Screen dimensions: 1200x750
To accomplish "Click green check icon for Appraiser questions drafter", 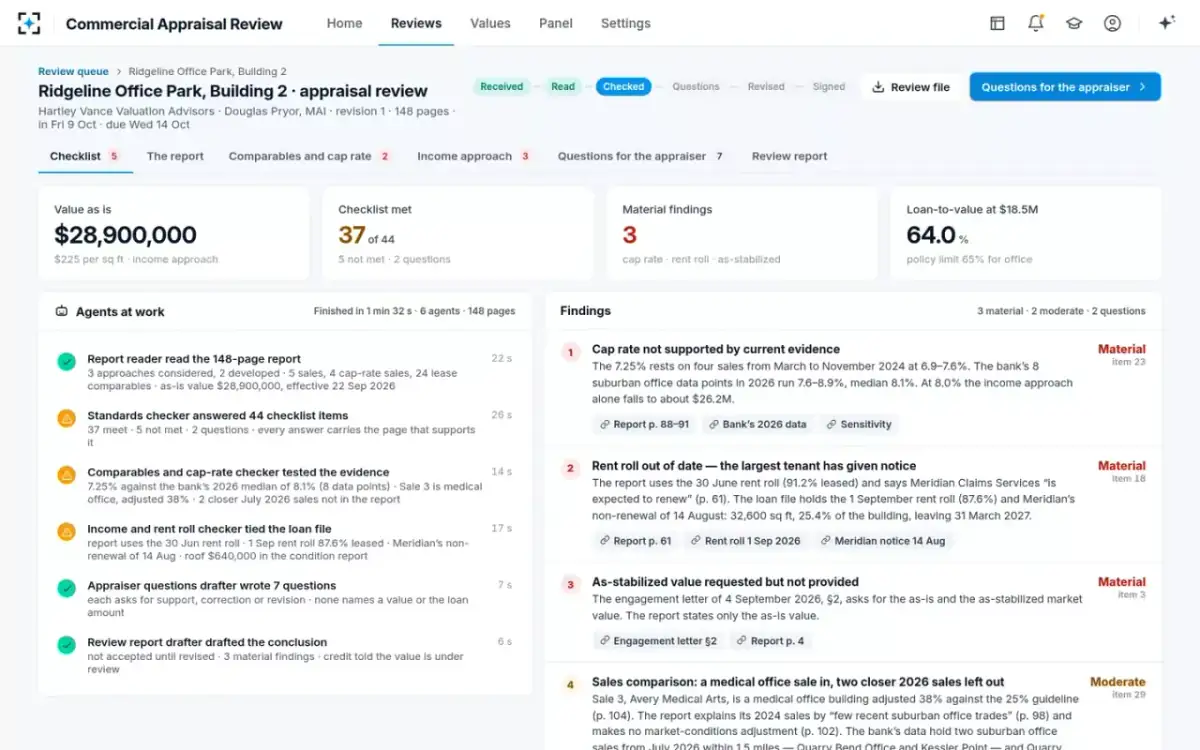I will pos(66,588).
